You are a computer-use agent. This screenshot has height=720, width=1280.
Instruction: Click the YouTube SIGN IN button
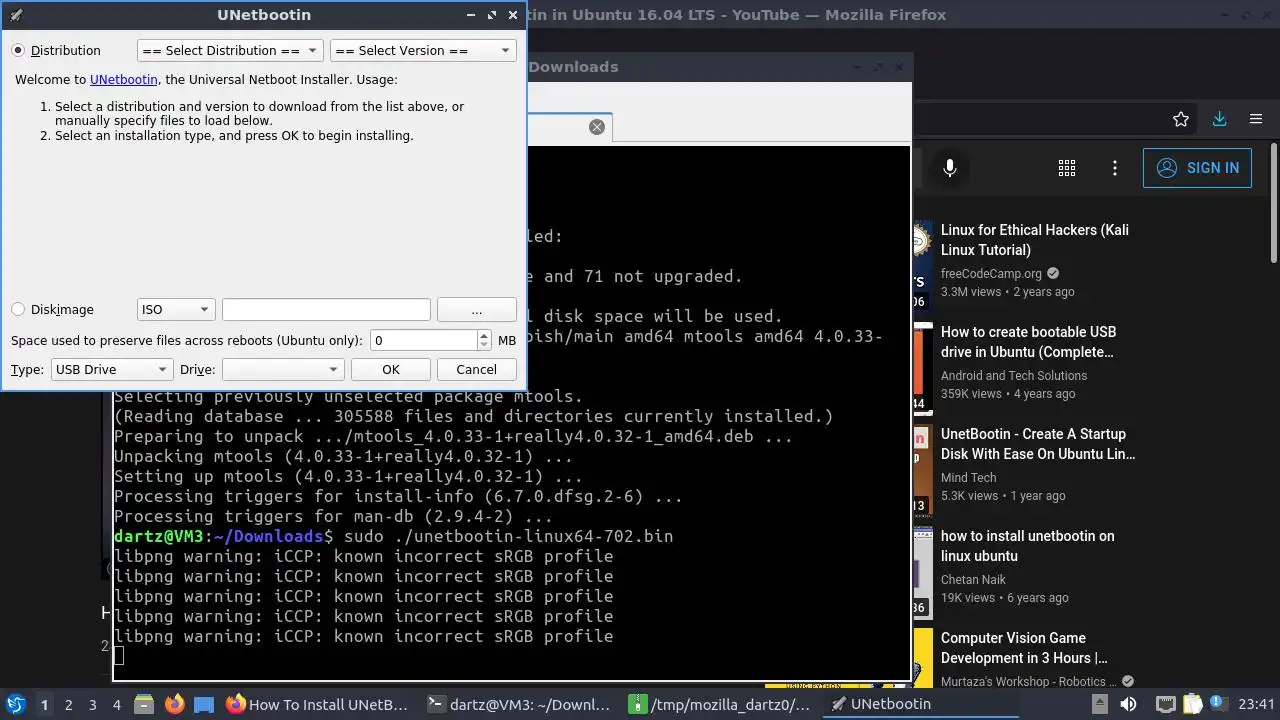(x=1198, y=168)
